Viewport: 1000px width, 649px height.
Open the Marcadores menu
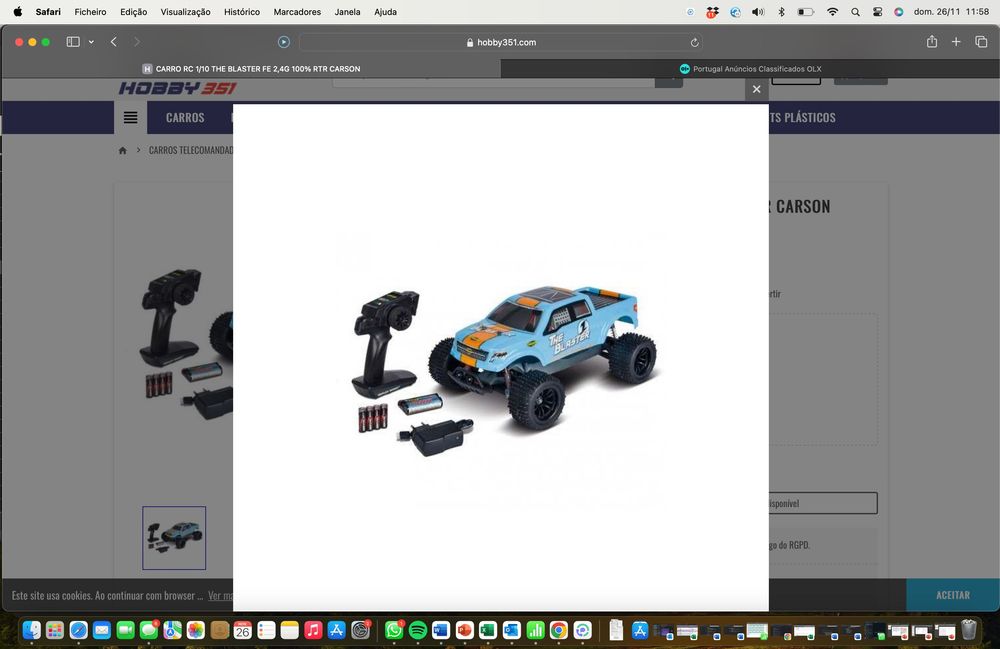tap(297, 11)
